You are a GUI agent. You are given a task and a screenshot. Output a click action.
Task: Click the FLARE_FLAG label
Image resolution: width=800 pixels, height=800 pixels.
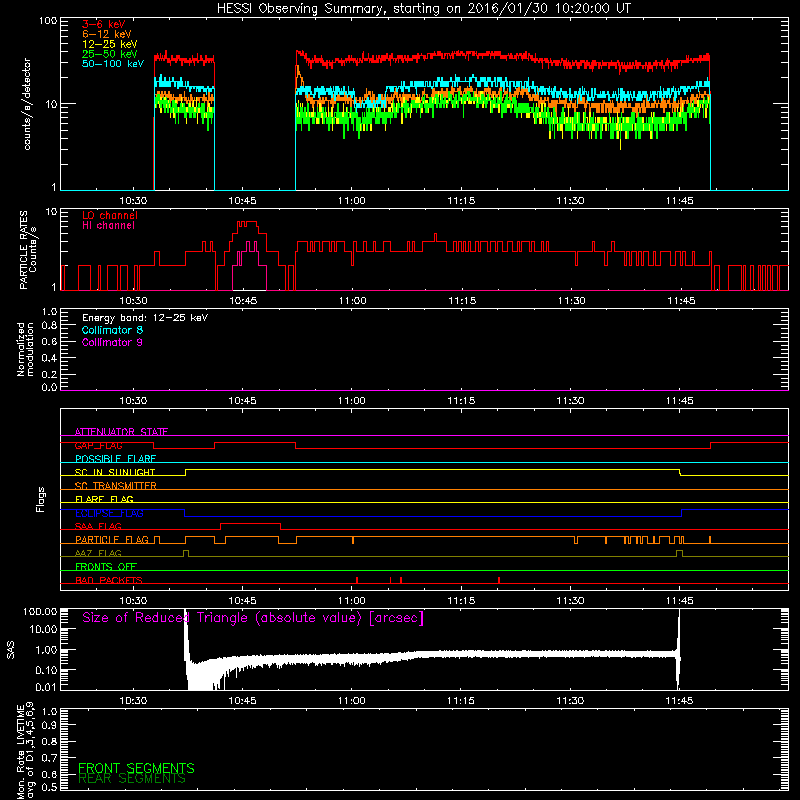click(x=104, y=499)
